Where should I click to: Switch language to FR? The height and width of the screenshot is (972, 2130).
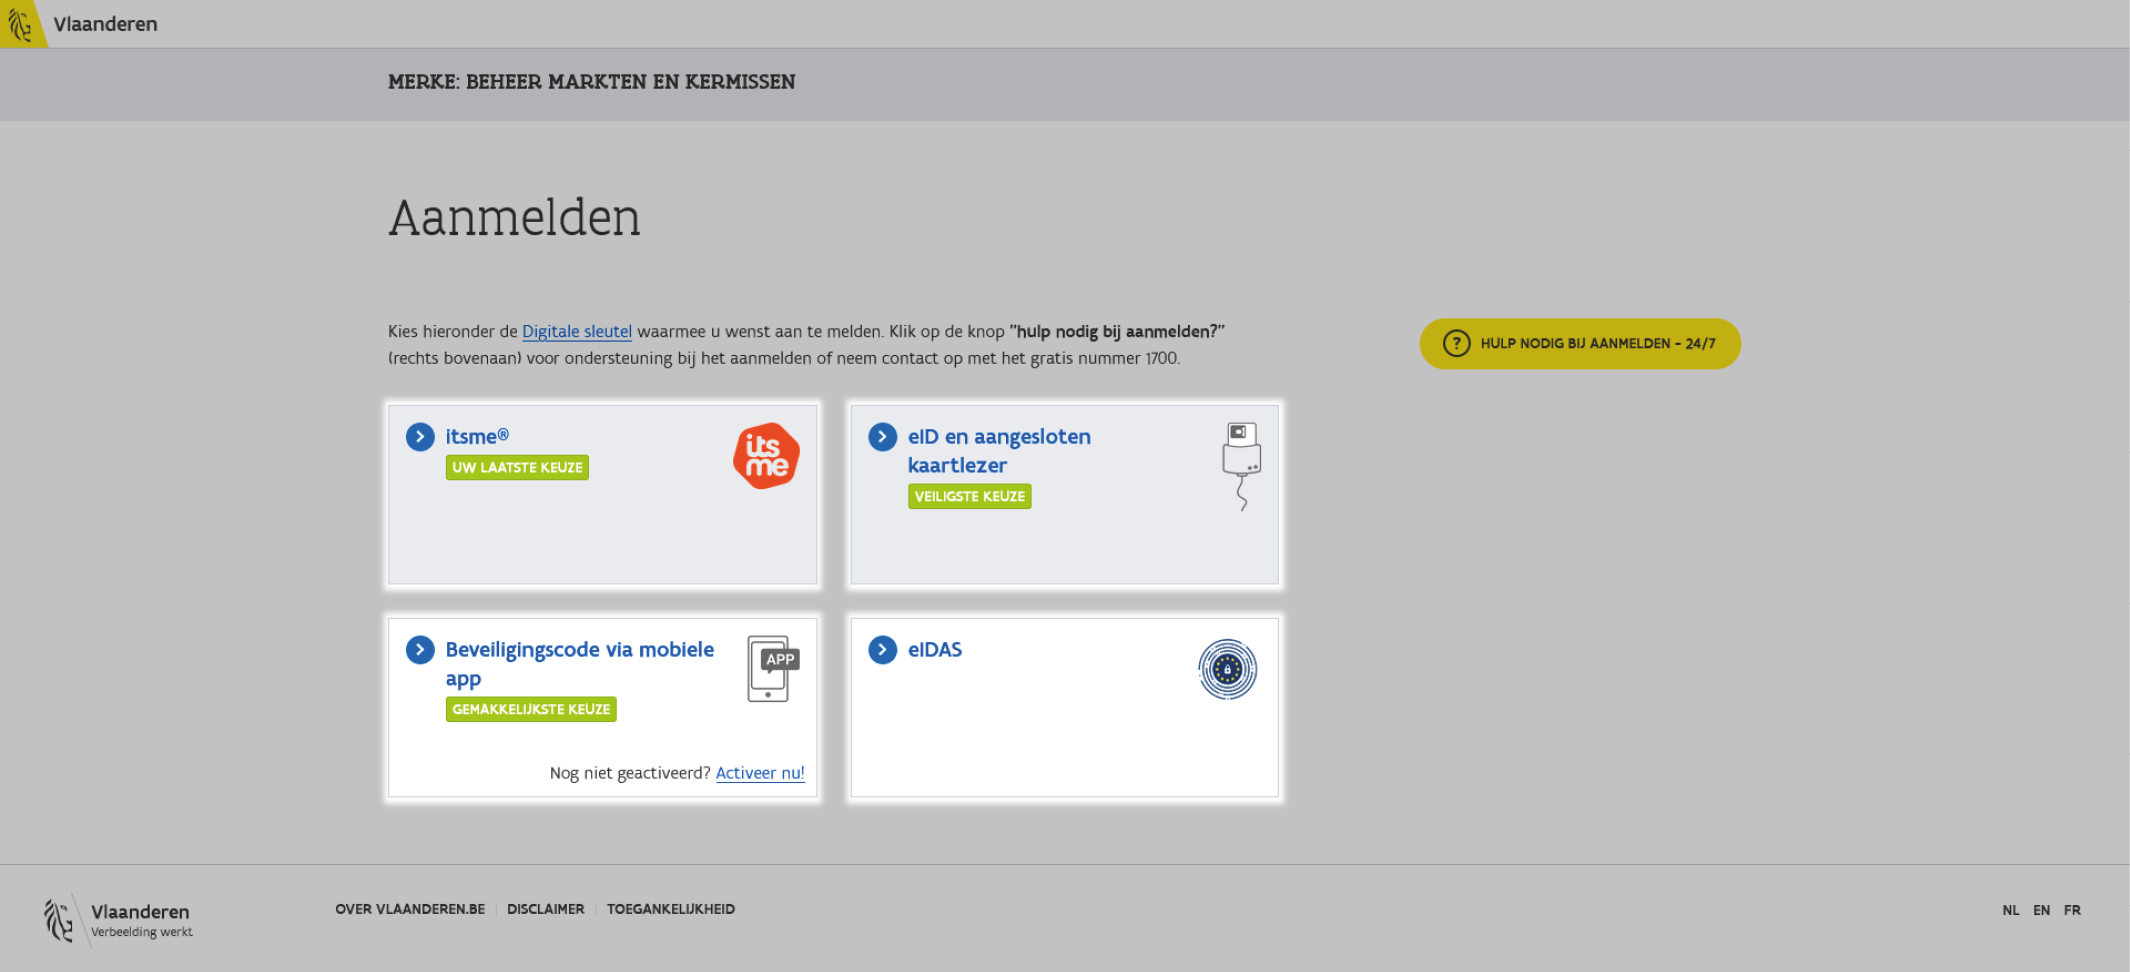(x=2072, y=910)
